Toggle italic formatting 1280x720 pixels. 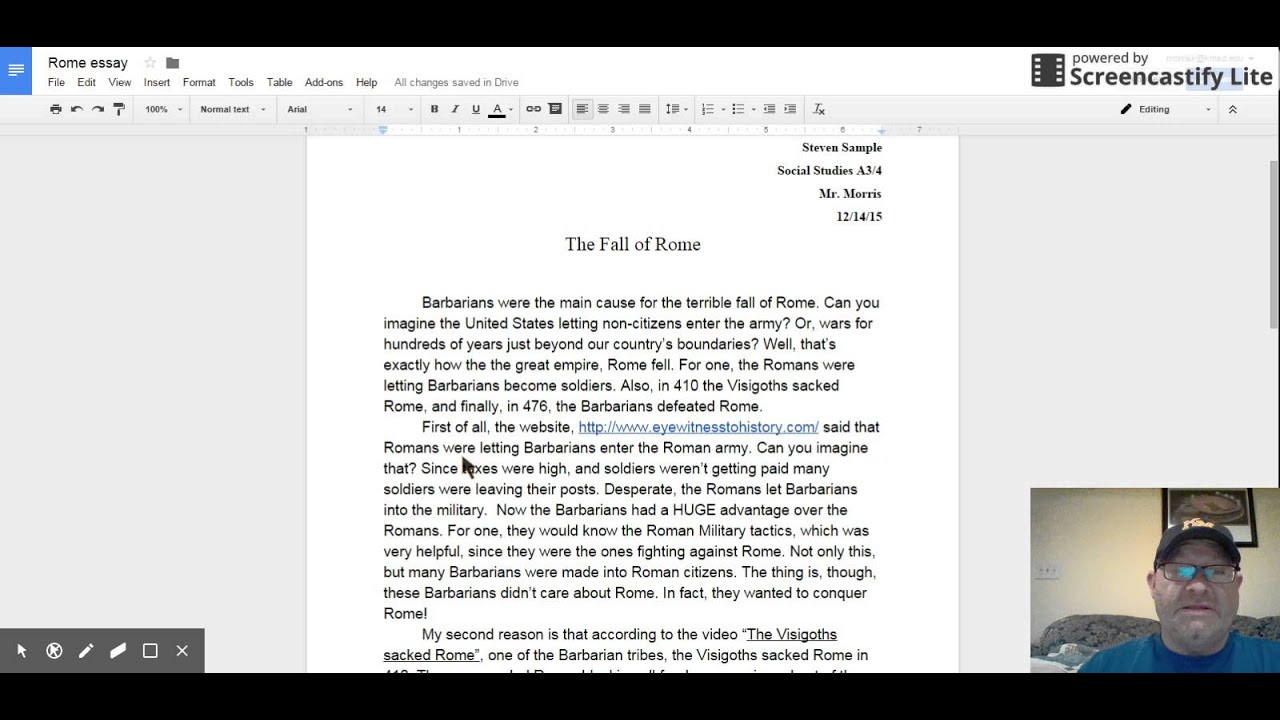pos(455,109)
